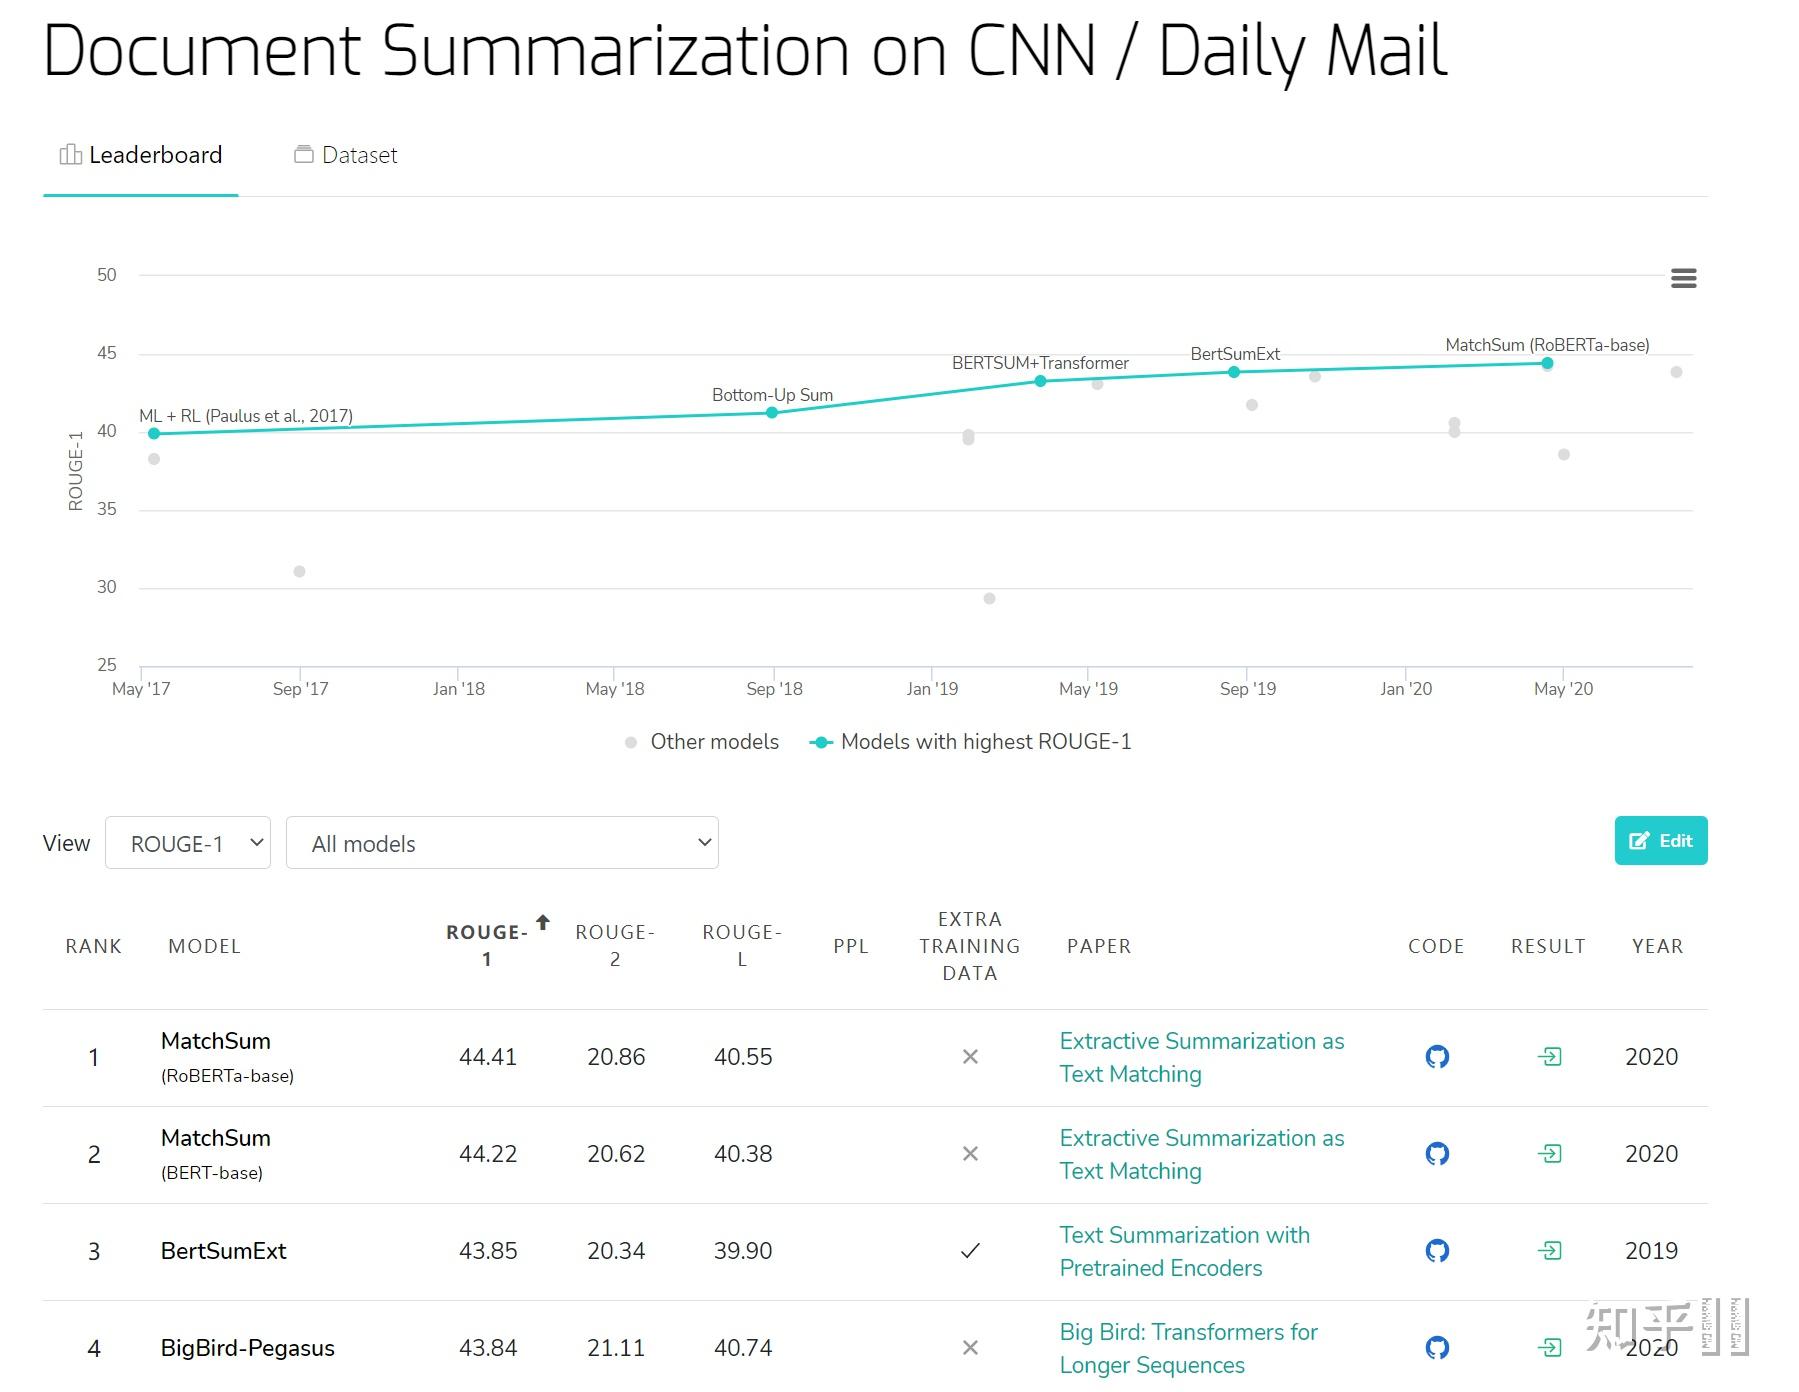This screenshot has width=1799, height=1392.
Task: Click ROUGE-1 score 44.41
Action: pyautogui.click(x=488, y=1057)
